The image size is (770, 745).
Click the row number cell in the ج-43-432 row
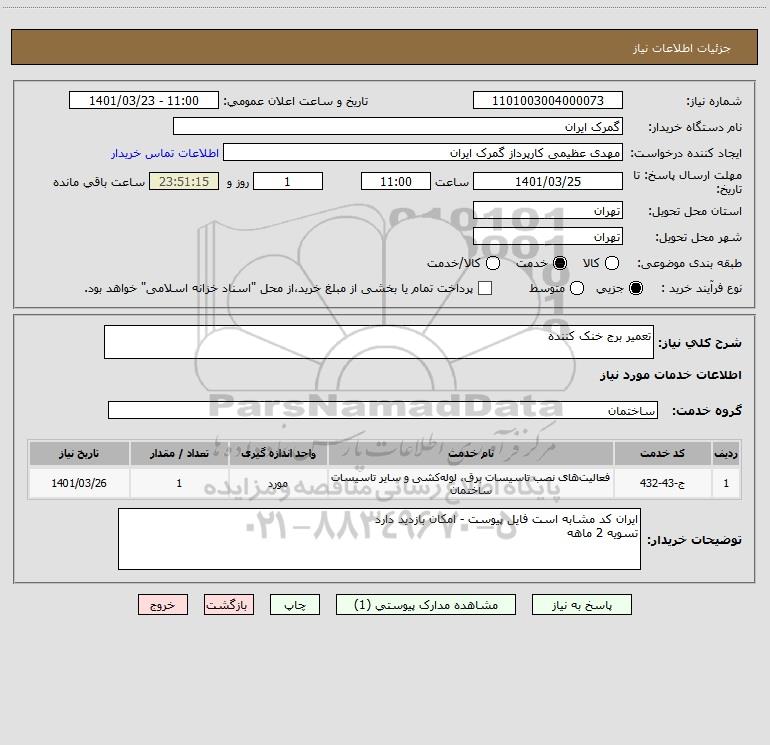(726, 483)
